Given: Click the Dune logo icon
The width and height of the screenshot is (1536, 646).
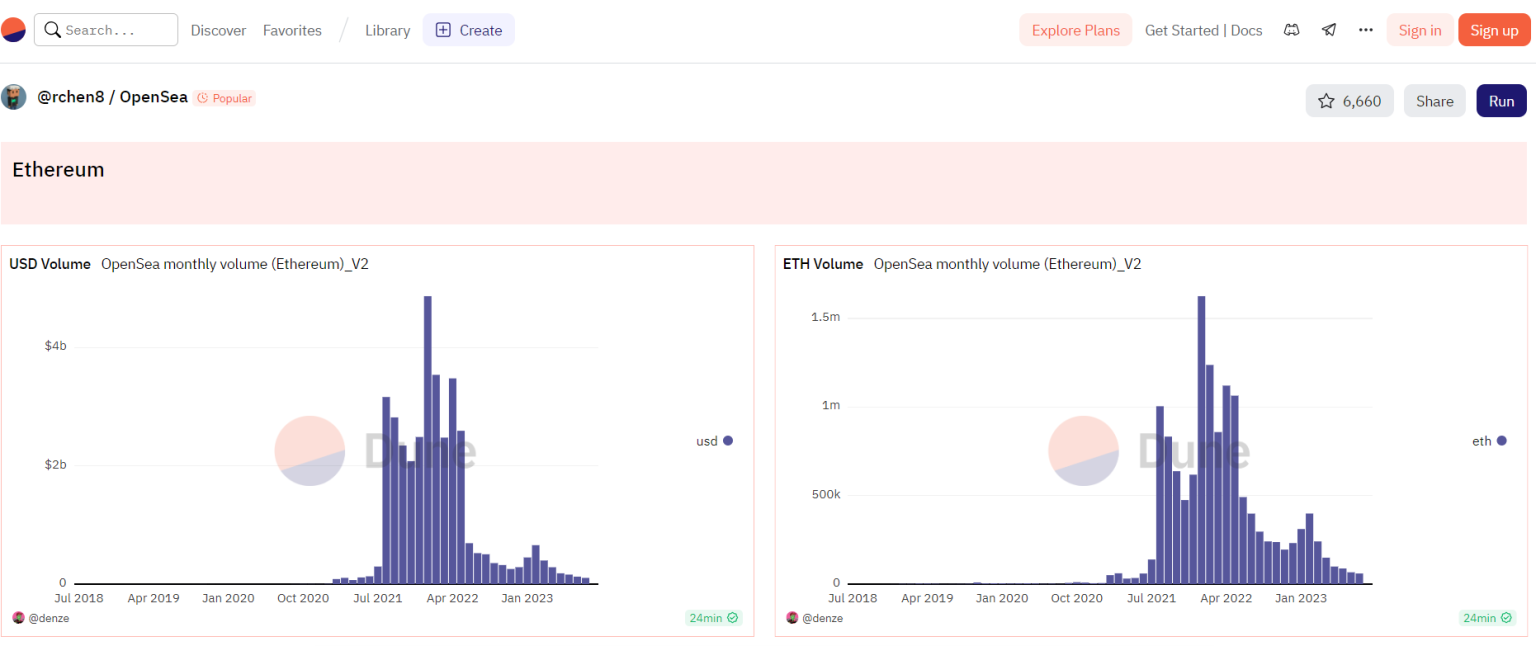Looking at the screenshot, I should point(13,30).
